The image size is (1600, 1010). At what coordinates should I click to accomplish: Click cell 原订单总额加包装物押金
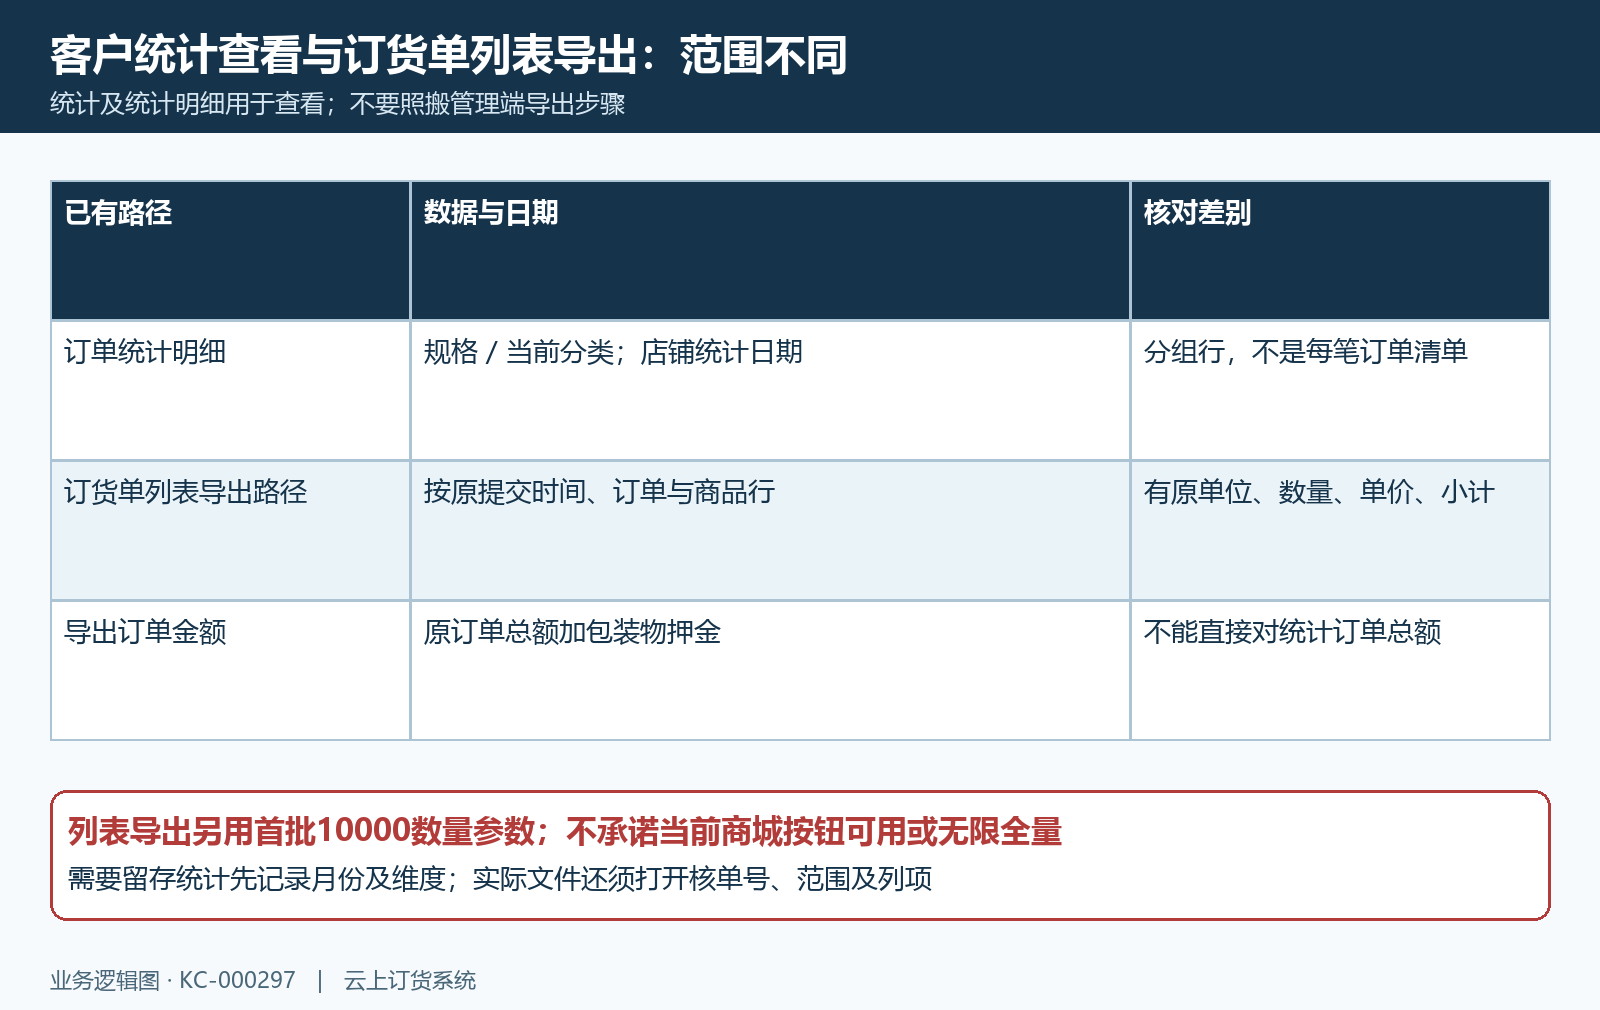770,670
